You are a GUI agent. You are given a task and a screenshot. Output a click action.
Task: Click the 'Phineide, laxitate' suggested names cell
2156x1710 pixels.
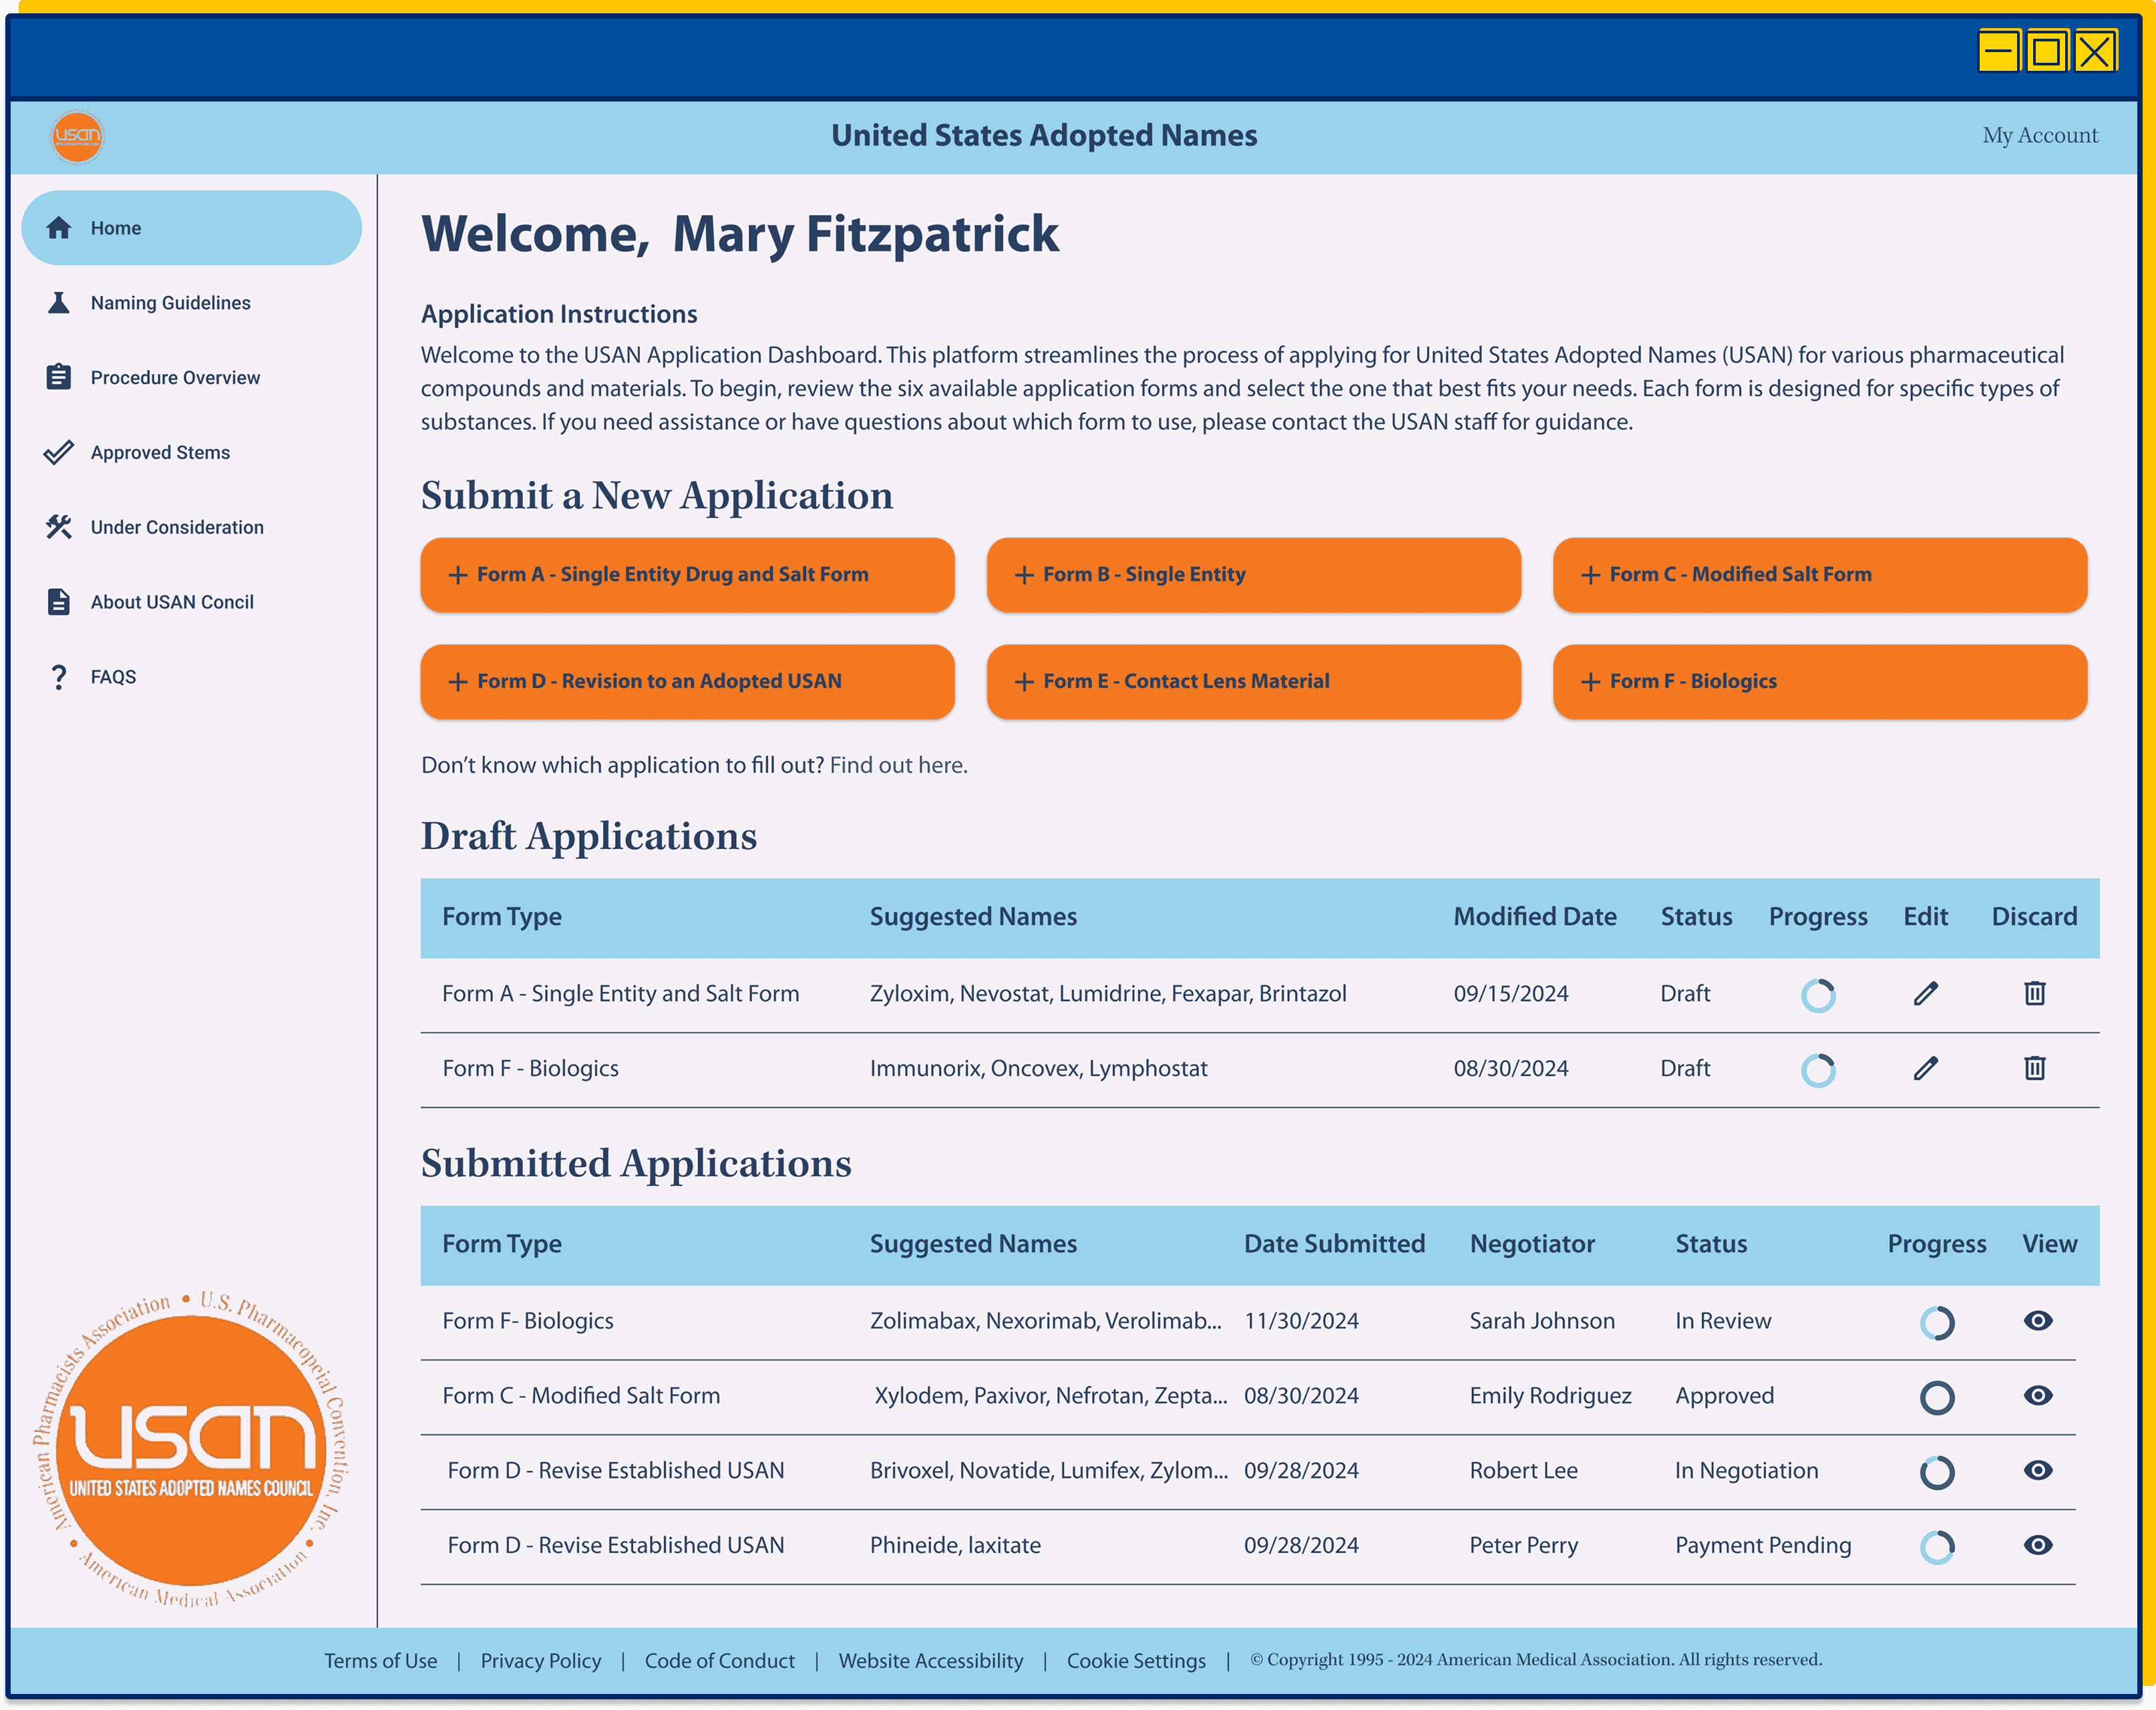tap(955, 1545)
